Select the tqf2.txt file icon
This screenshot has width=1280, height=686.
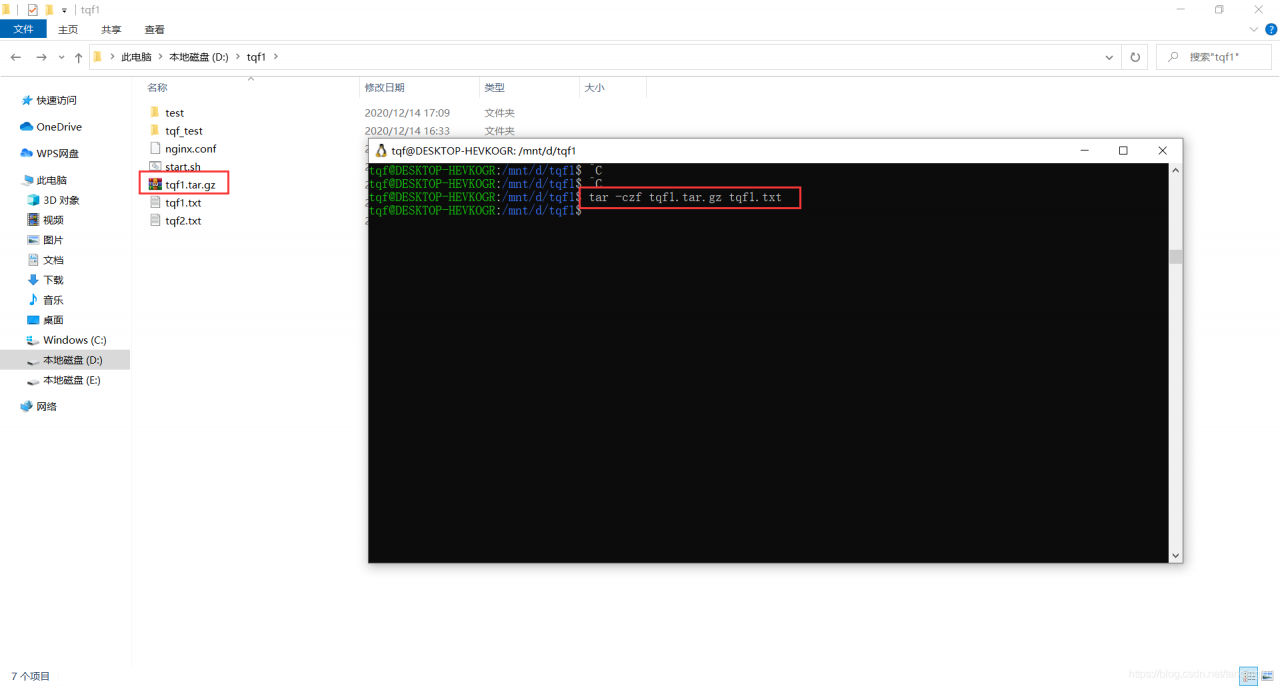tap(155, 220)
